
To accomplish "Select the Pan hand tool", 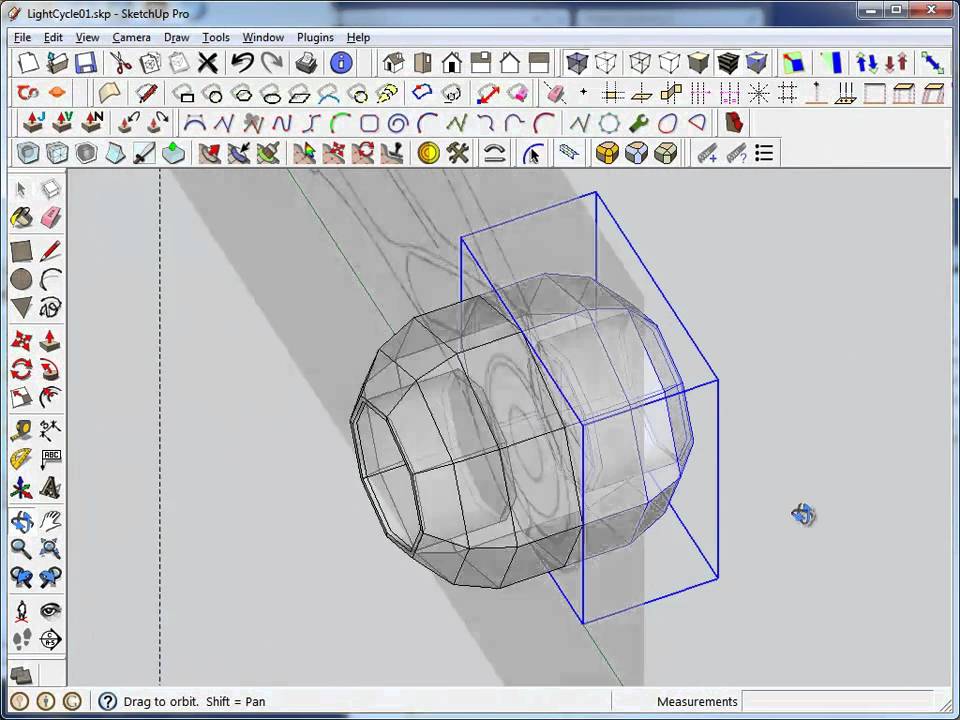I will (51, 520).
